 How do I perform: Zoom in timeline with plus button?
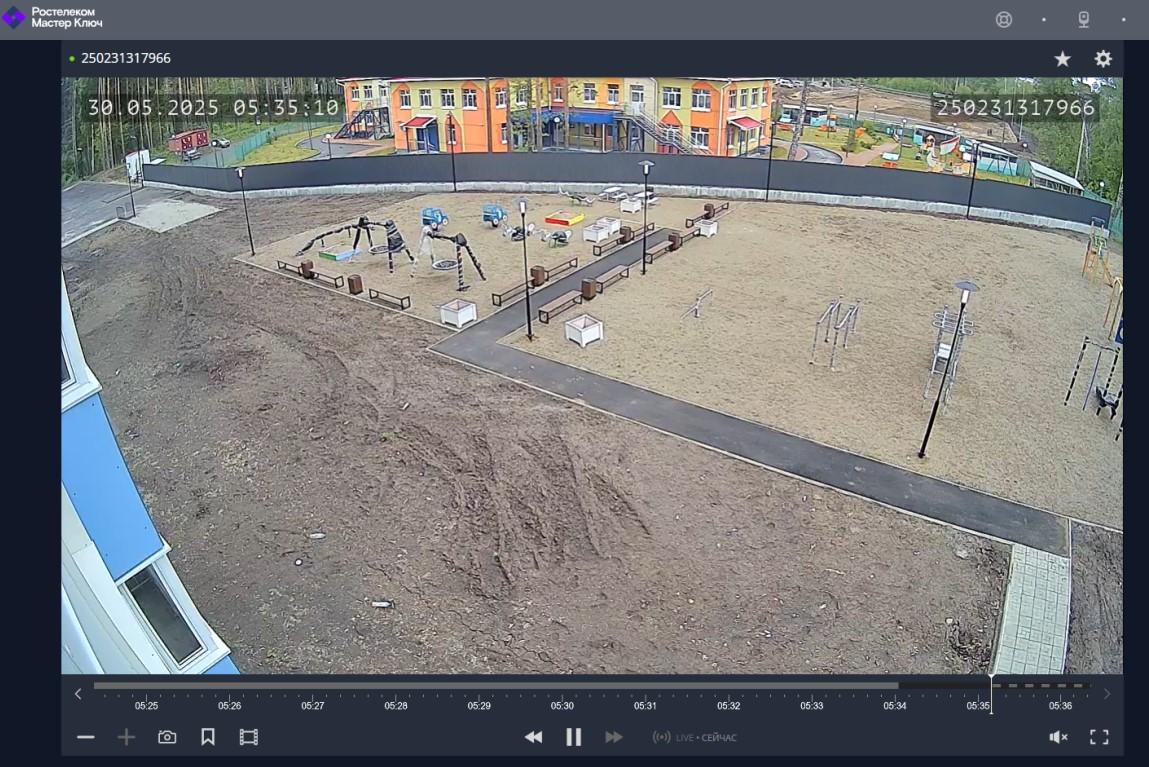pyautogui.click(x=126, y=737)
